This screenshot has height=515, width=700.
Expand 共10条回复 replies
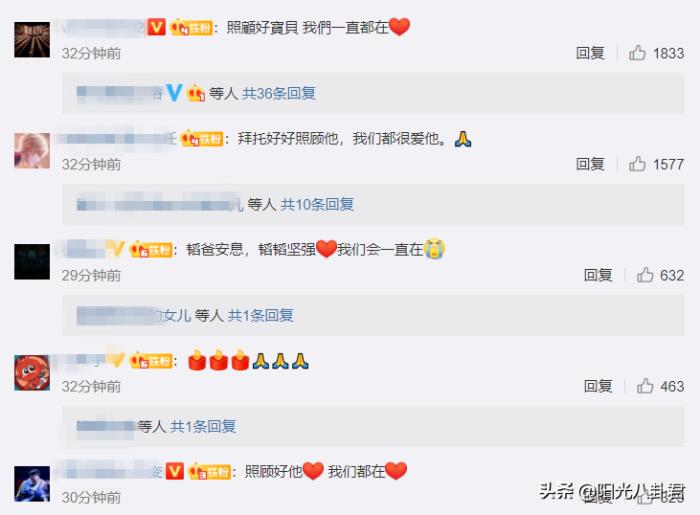(317, 204)
